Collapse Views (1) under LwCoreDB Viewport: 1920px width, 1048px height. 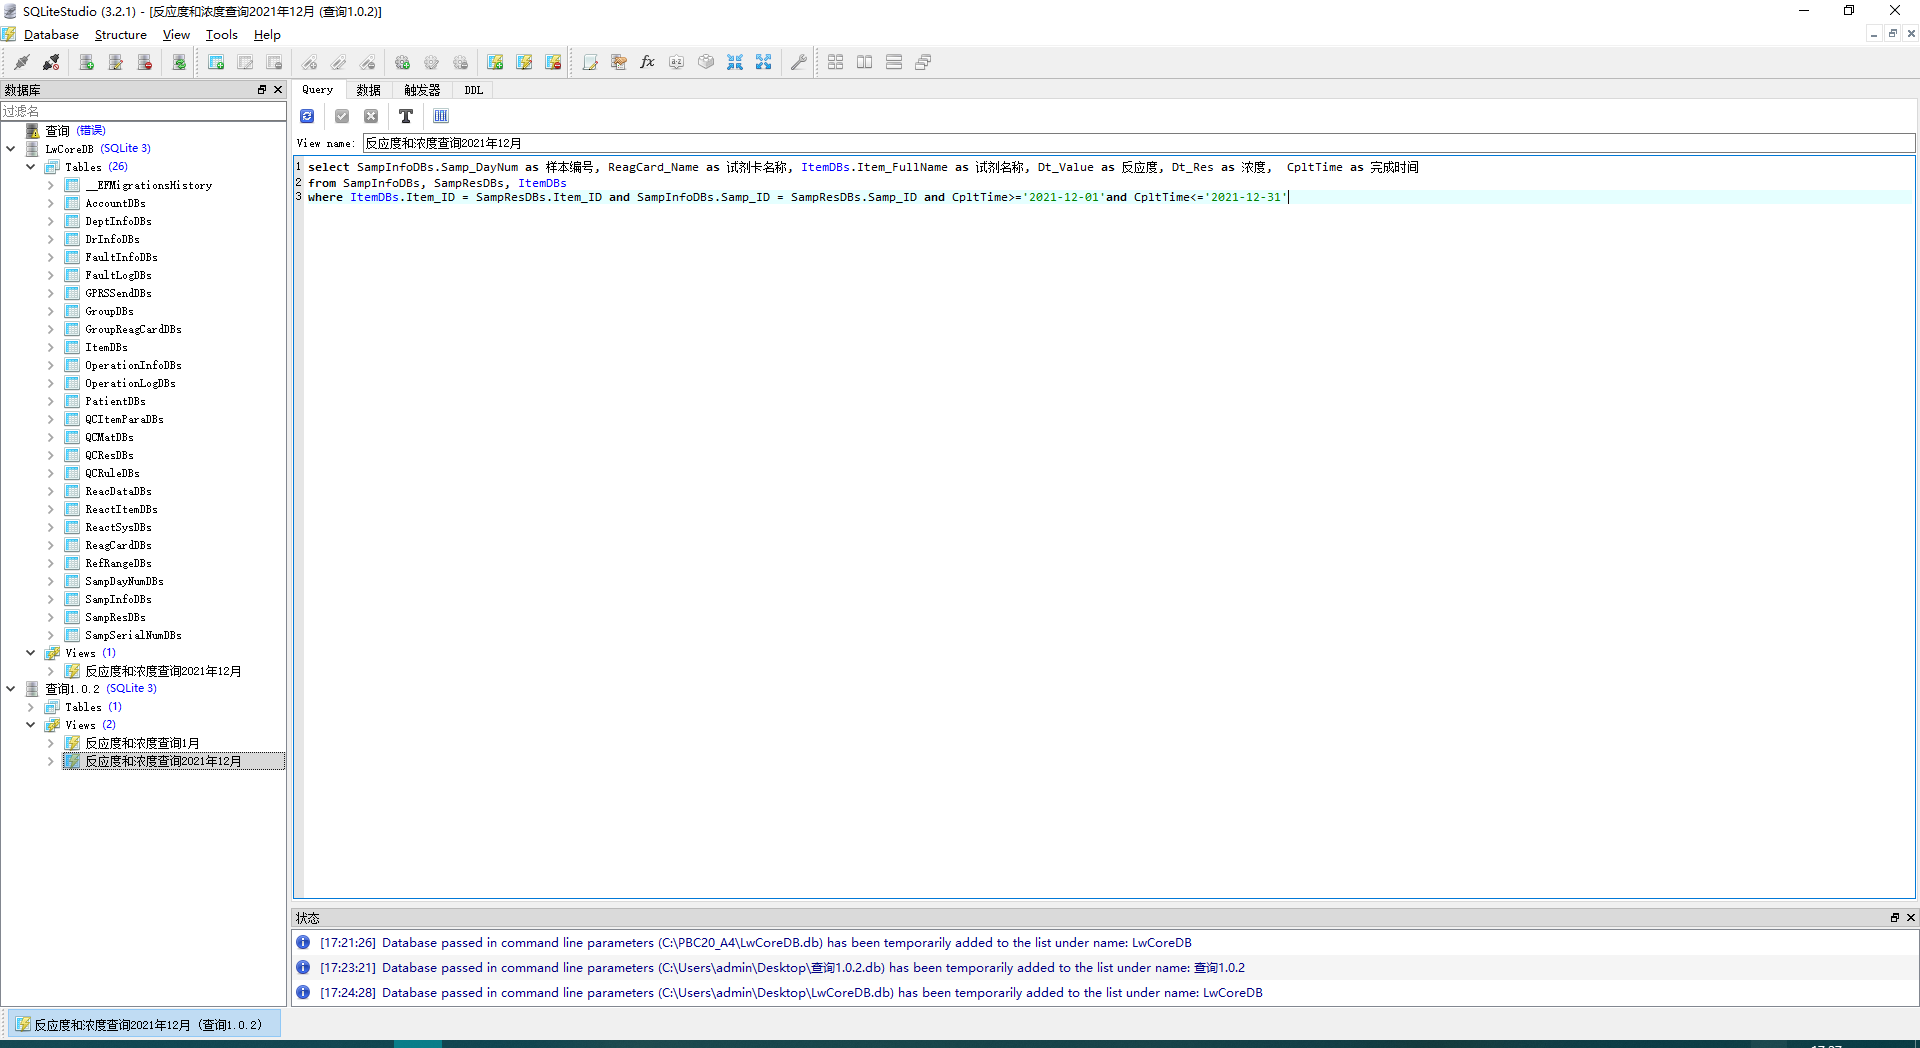[31, 653]
